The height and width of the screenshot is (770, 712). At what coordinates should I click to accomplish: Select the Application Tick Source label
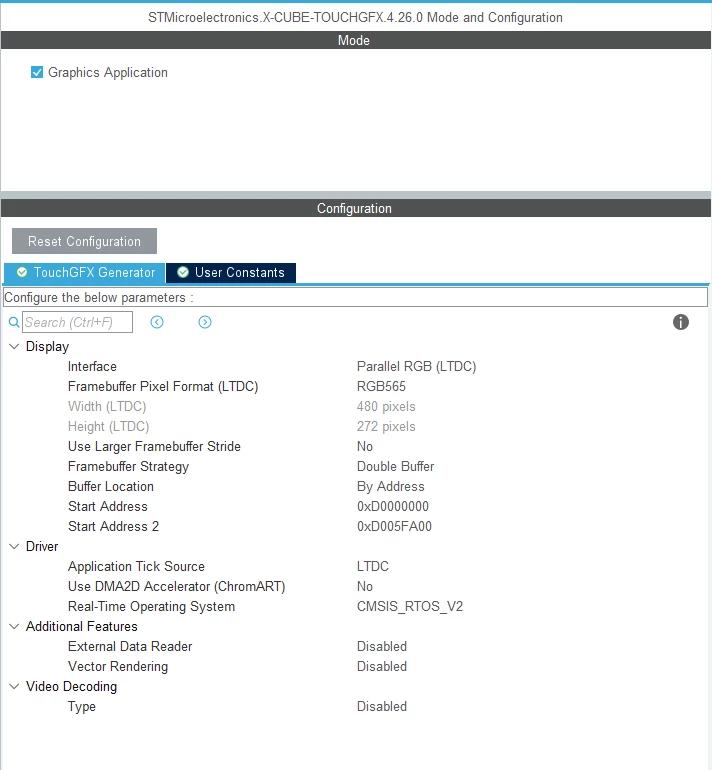136,566
